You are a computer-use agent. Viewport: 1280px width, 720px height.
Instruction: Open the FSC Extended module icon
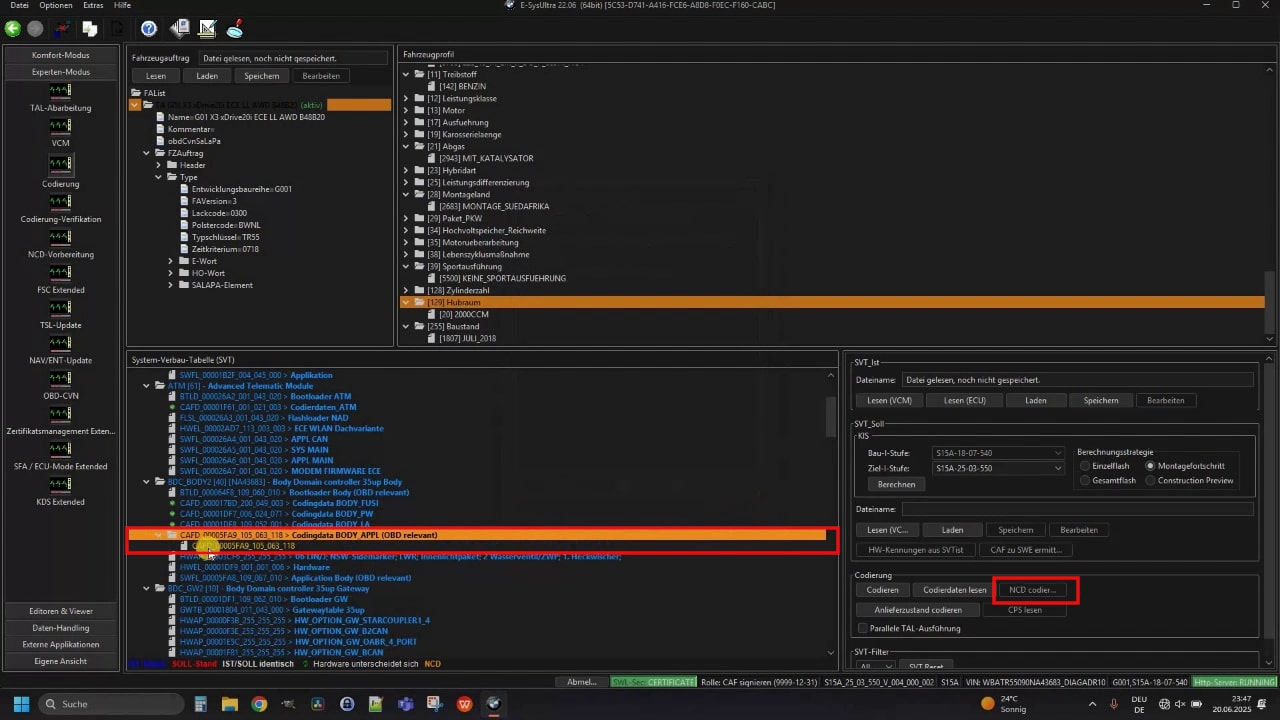pyautogui.click(x=60, y=273)
